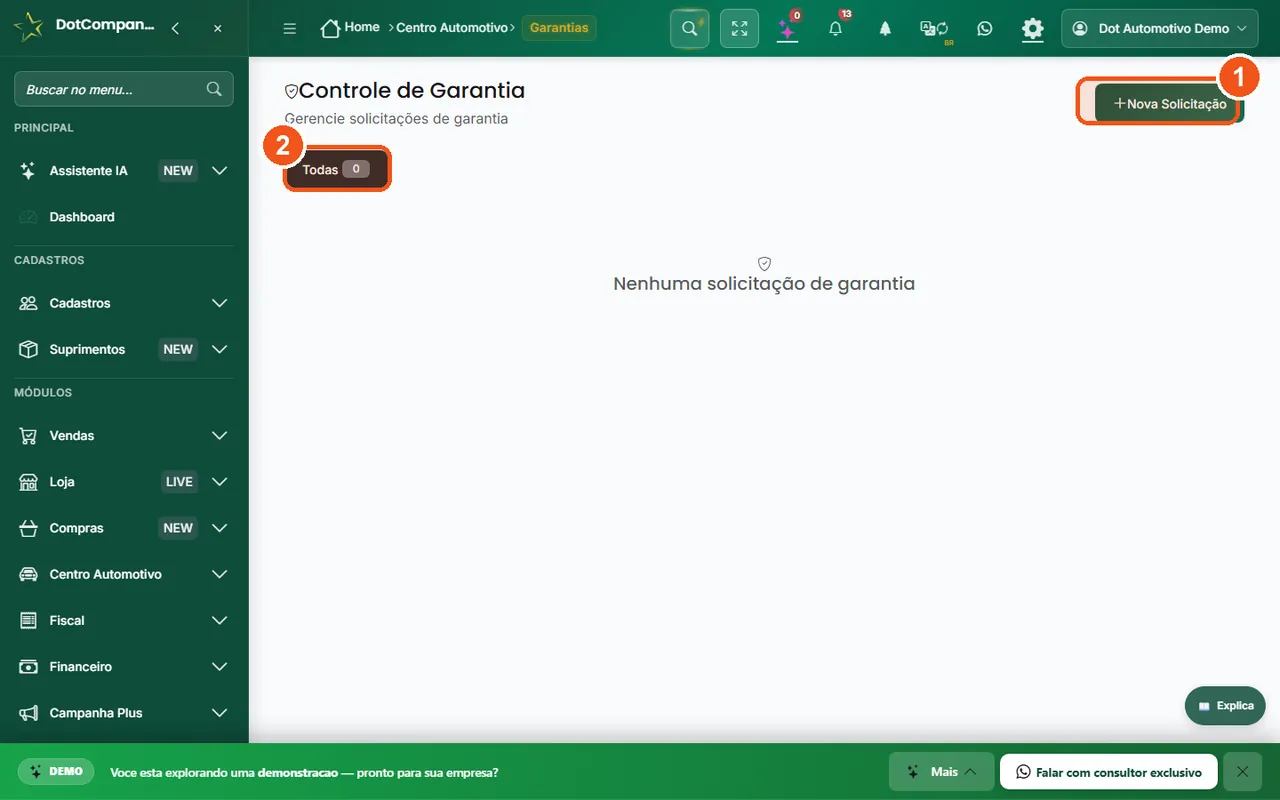
Task: Open Dot Automotivo Demo account dropdown
Action: [x=1159, y=28]
